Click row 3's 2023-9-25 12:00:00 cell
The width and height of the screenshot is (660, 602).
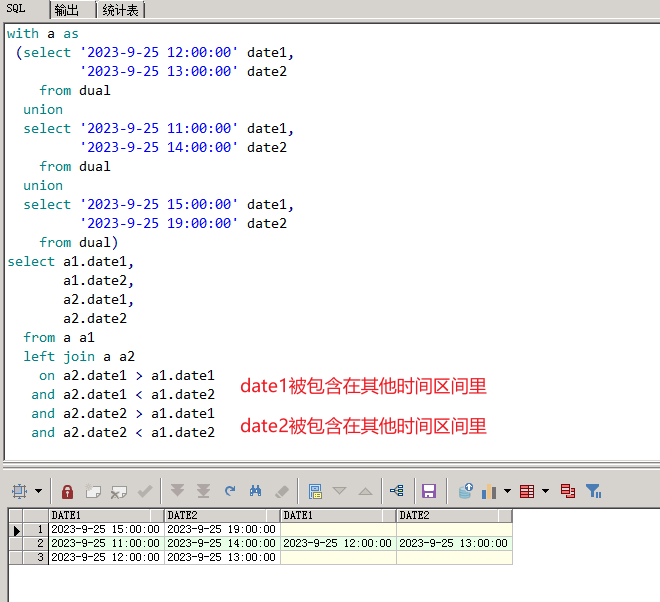[106, 557]
